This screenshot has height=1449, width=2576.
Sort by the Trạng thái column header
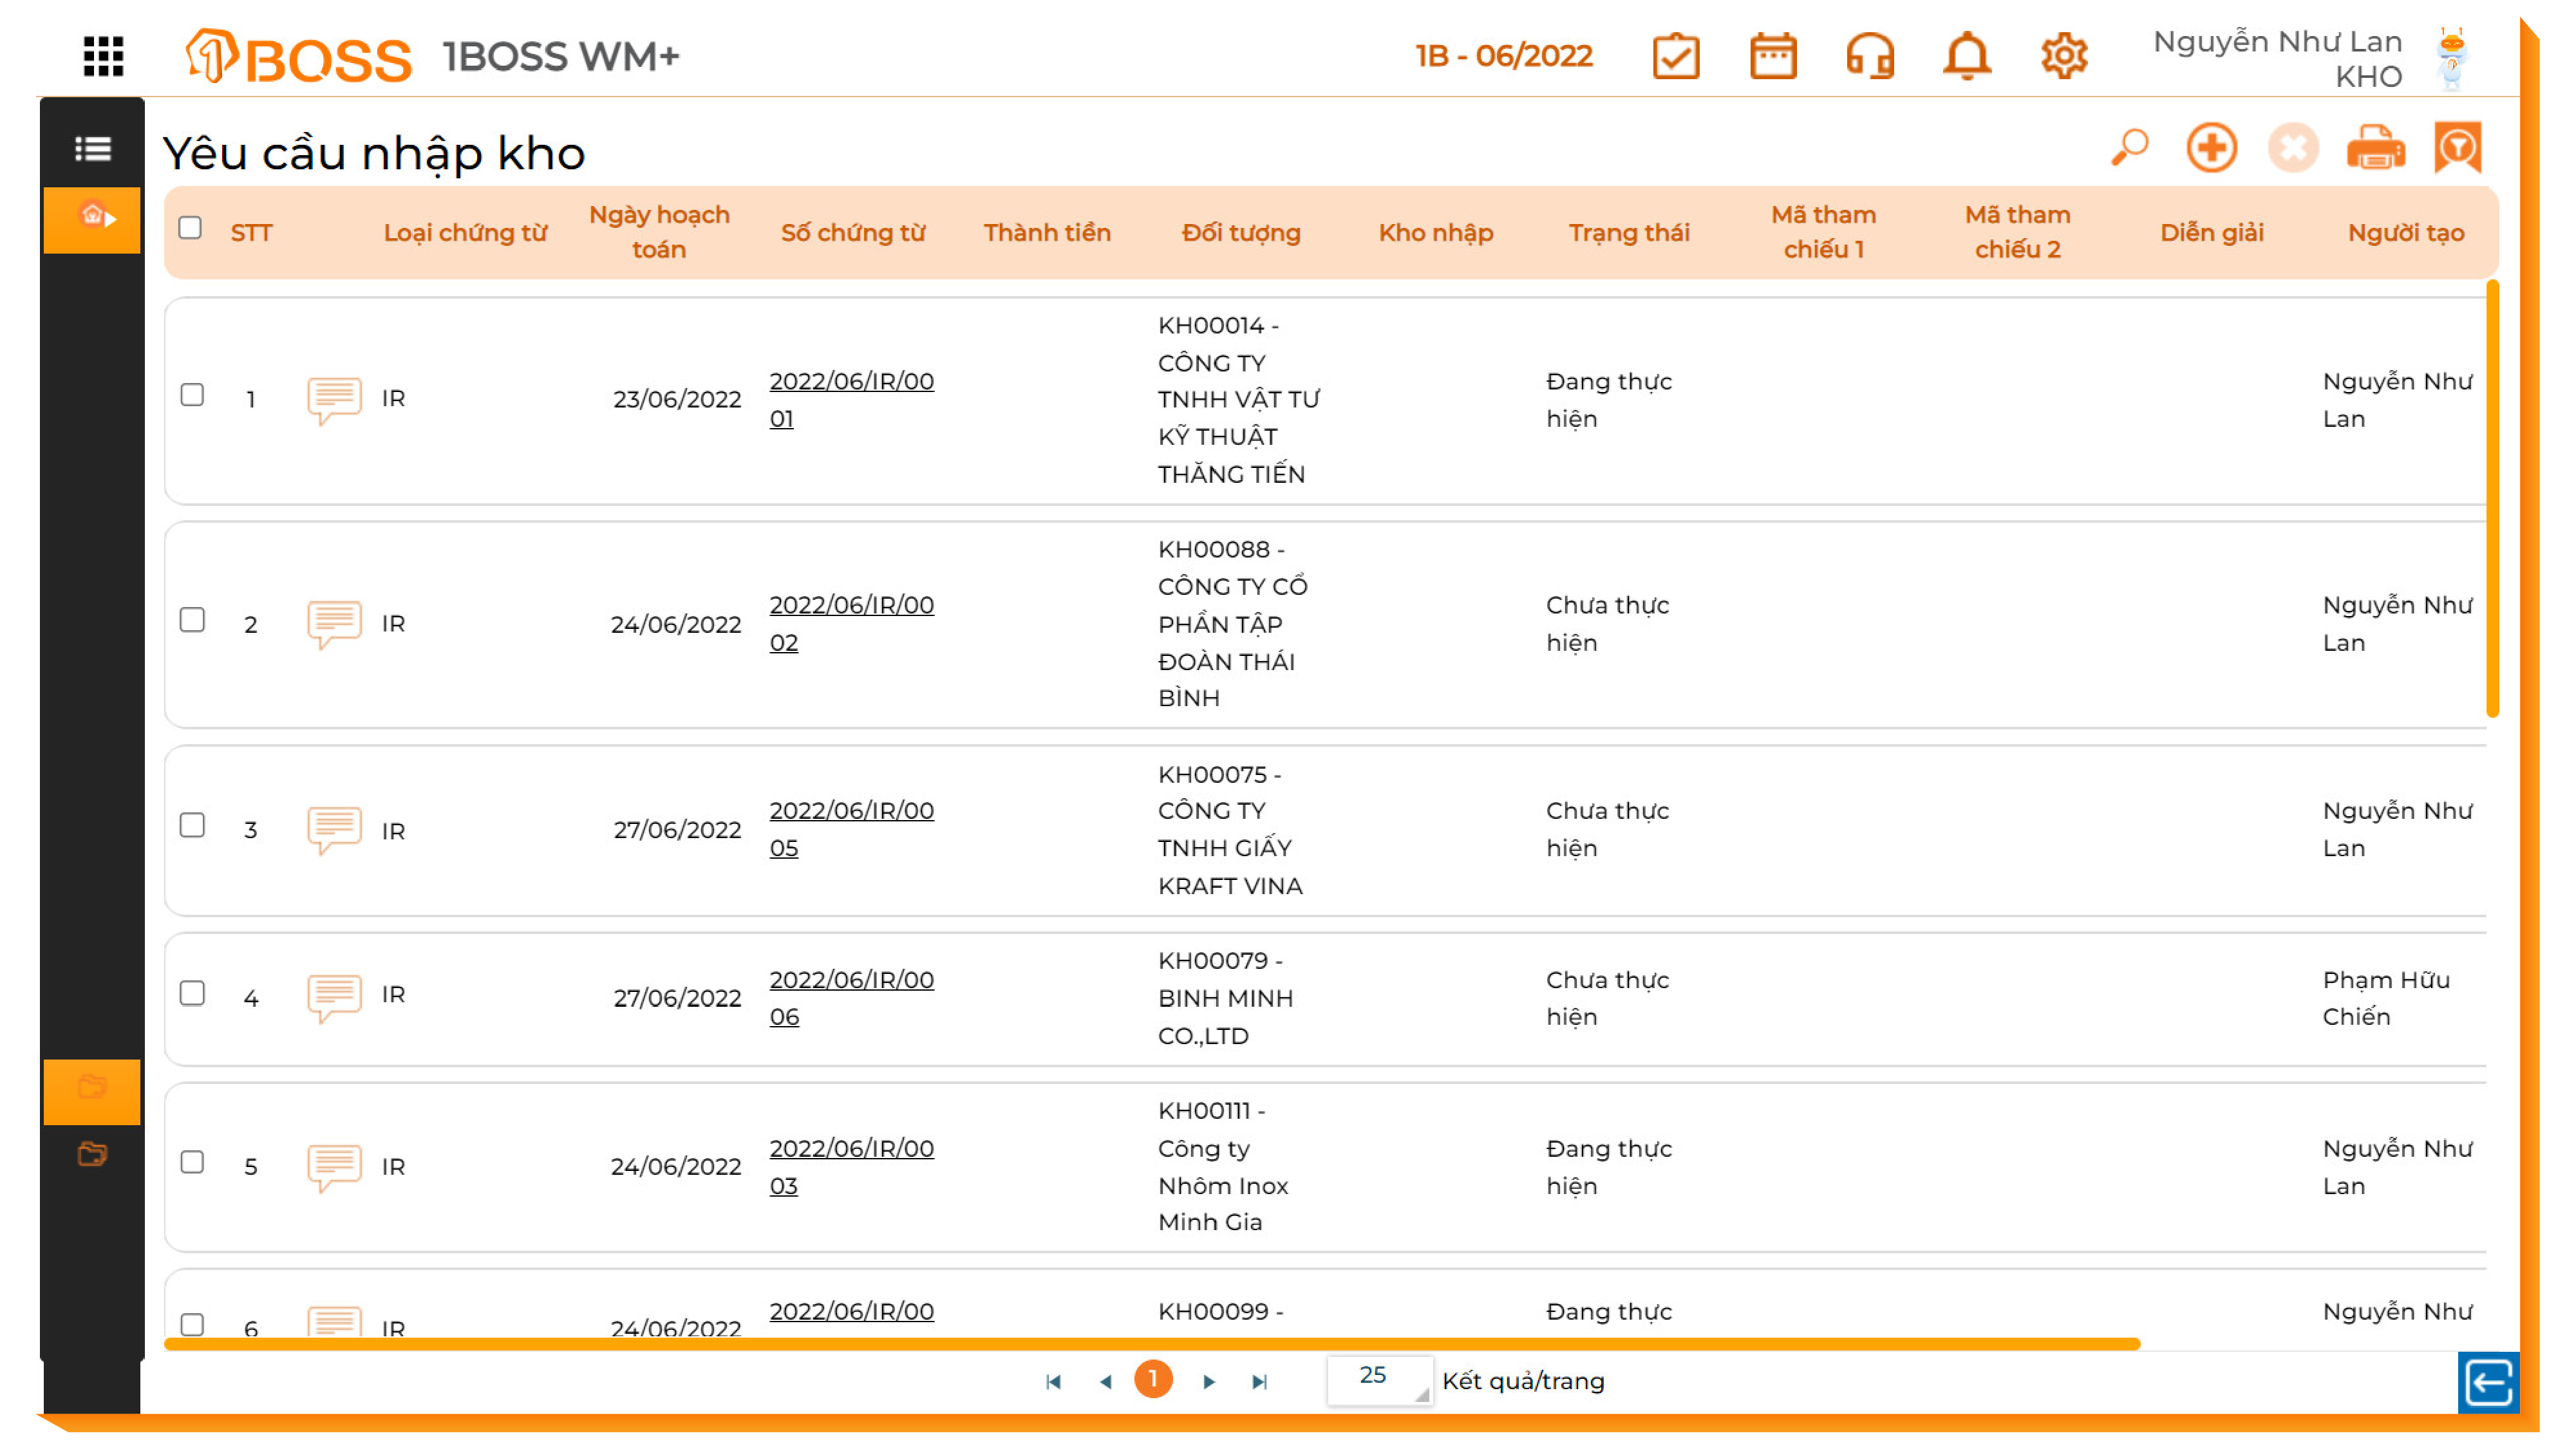click(x=1628, y=232)
